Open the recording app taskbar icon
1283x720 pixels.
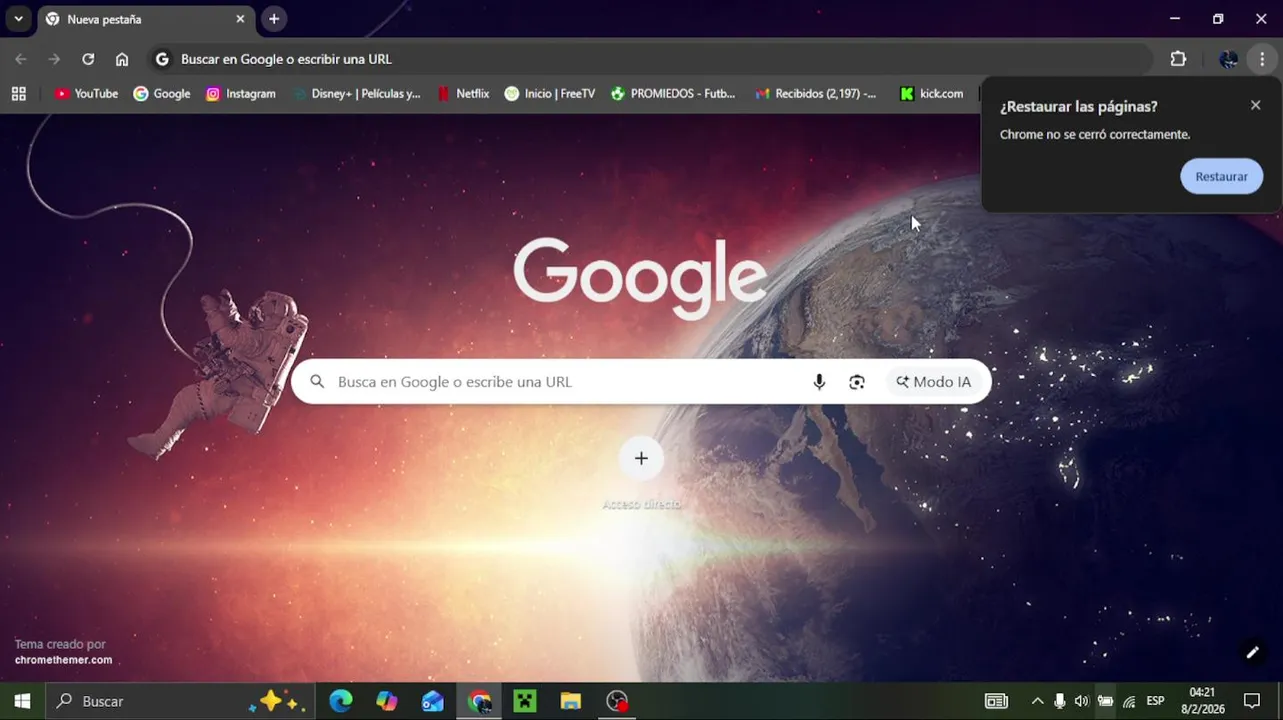point(617,701)
